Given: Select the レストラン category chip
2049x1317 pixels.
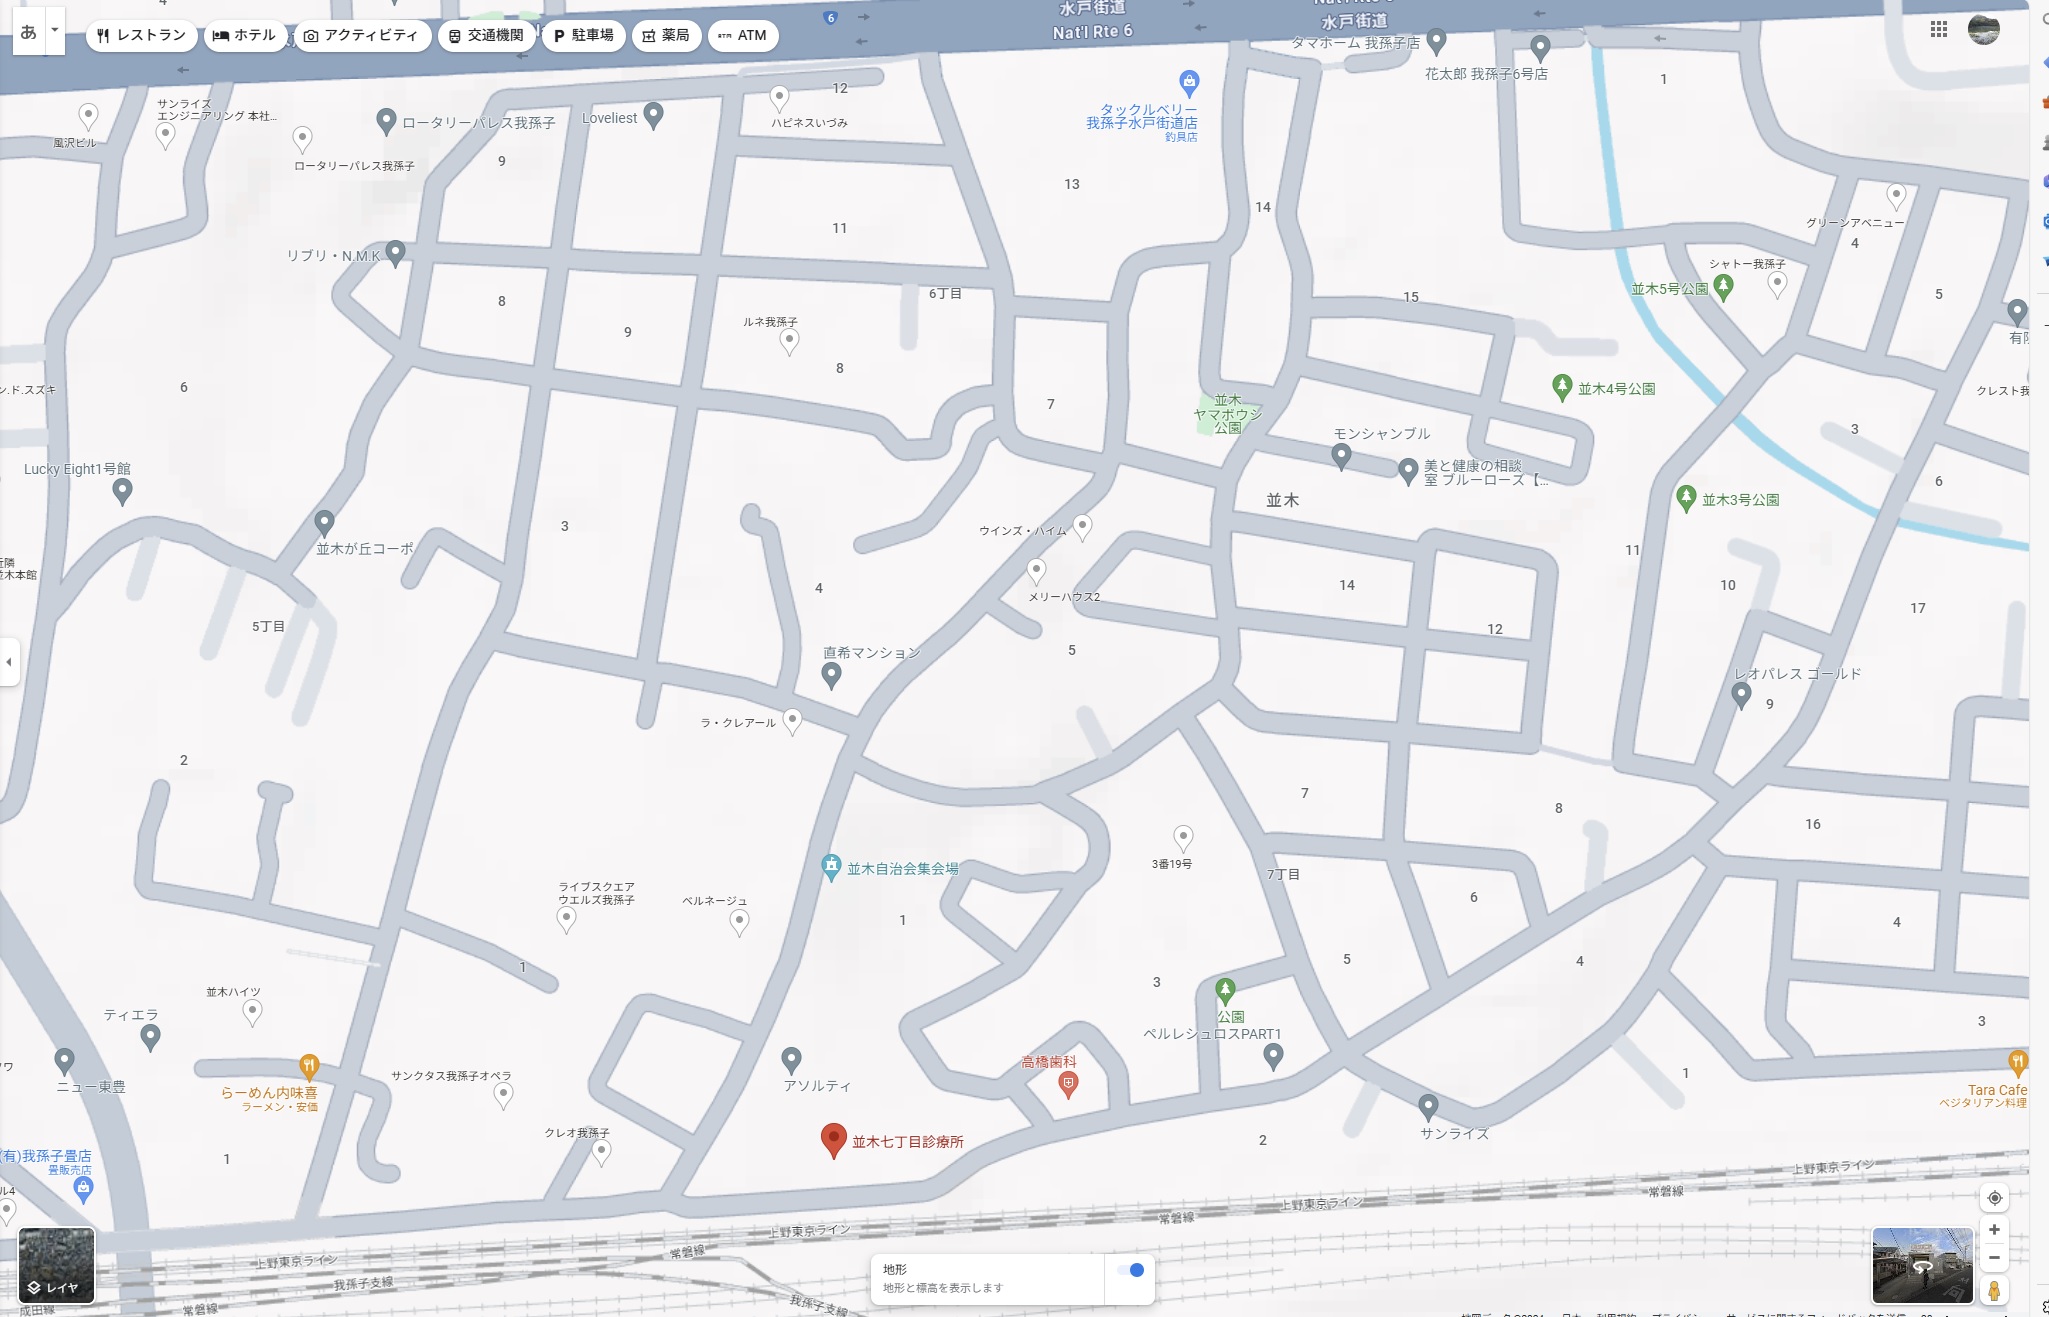Looking at the screenshot, I should point(141,35).
